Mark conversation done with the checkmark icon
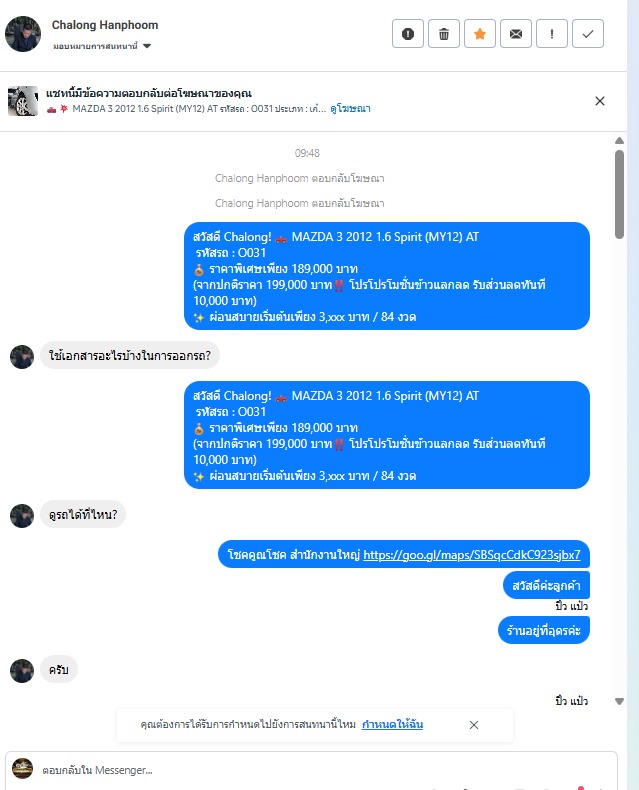This screenshot has width=639, height=790. [588, 34]
